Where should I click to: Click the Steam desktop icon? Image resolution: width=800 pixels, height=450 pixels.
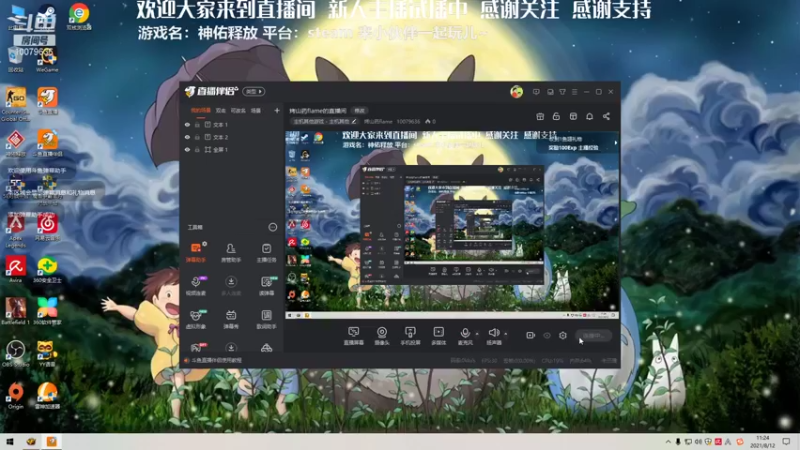(47, 16)
